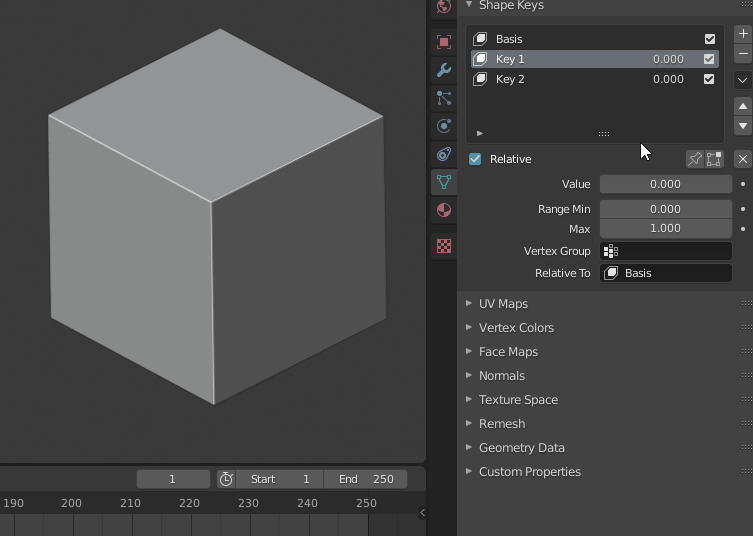
Task: Click the Vertex Group selection field
Action: (666, 251)
